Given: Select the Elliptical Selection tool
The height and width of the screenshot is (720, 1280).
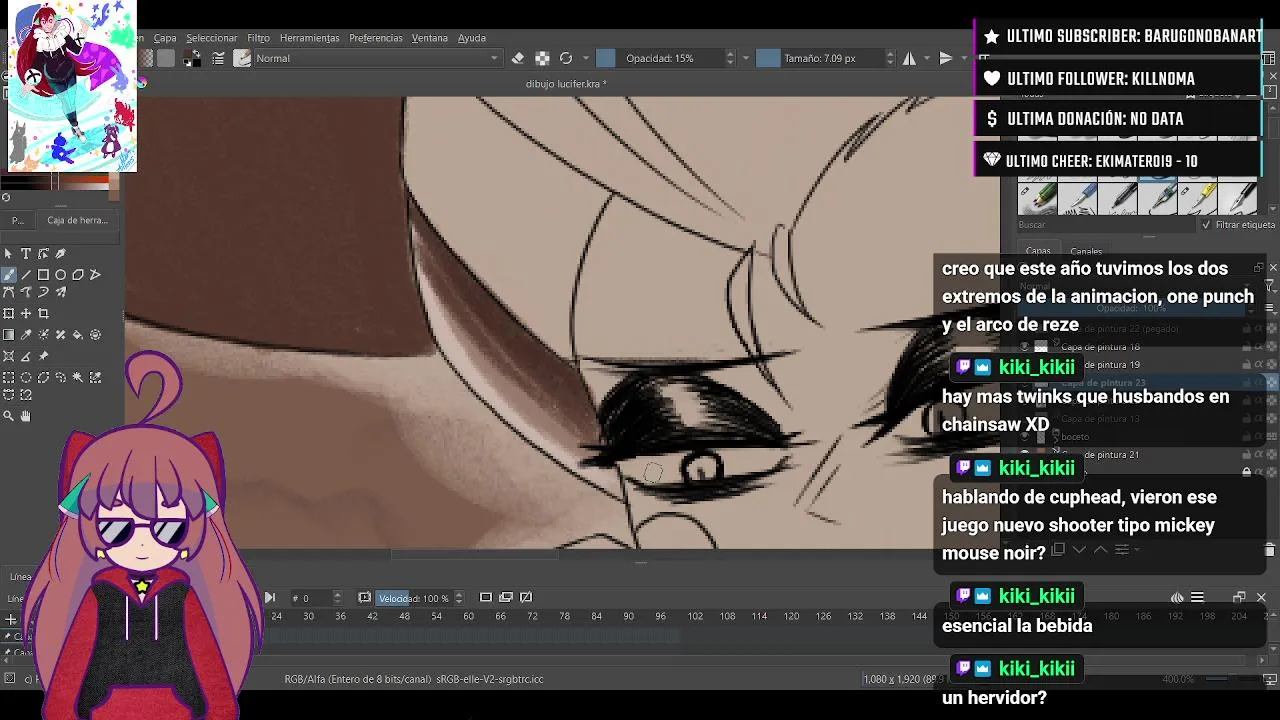Looking at the screenshot, I should click(x=26, y=377).
